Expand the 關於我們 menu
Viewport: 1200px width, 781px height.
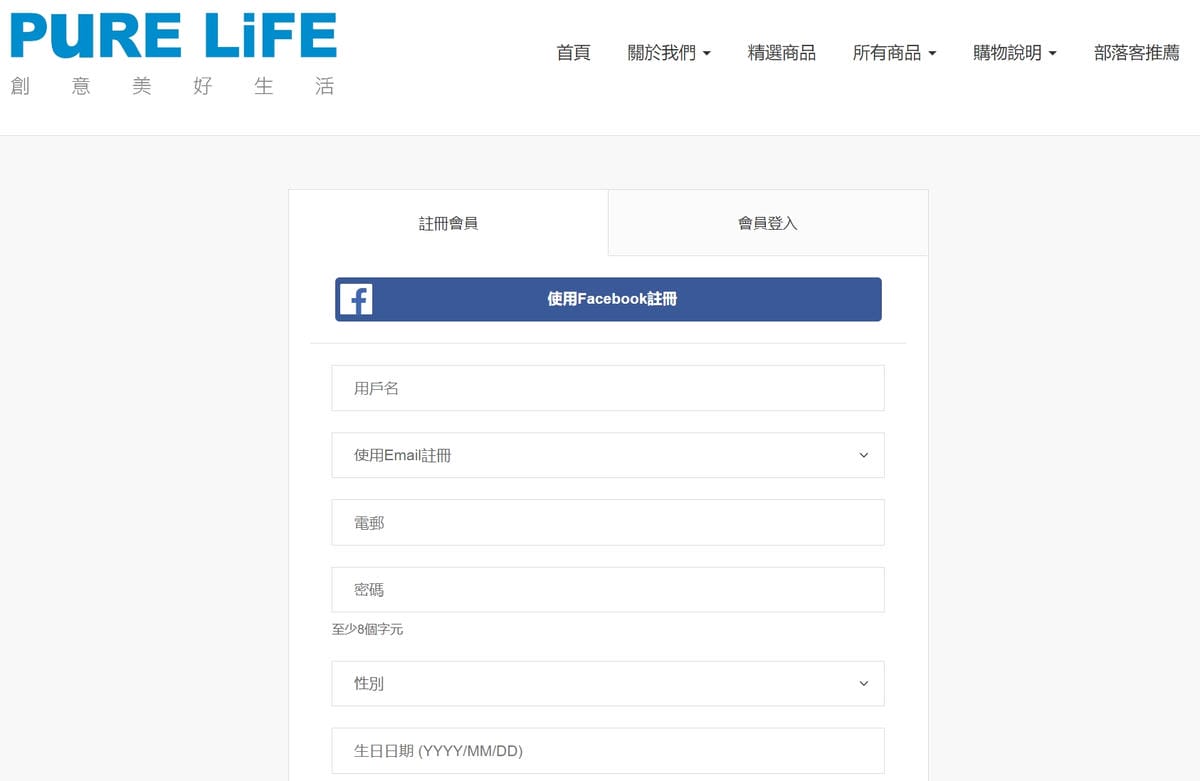pos(669,53)
